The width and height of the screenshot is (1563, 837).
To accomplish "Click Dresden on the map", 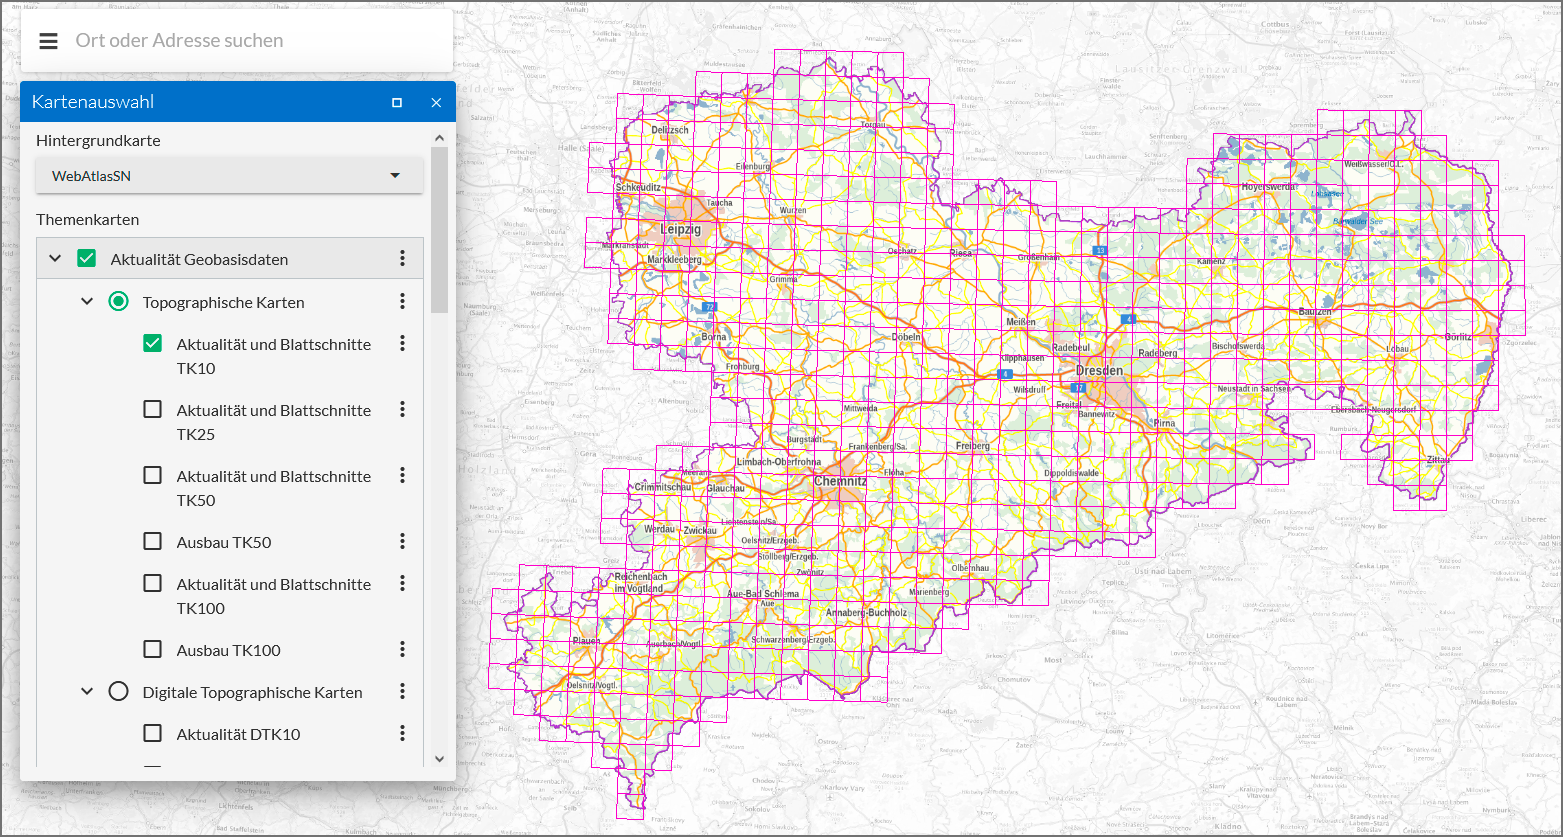I will [1099, 370].
